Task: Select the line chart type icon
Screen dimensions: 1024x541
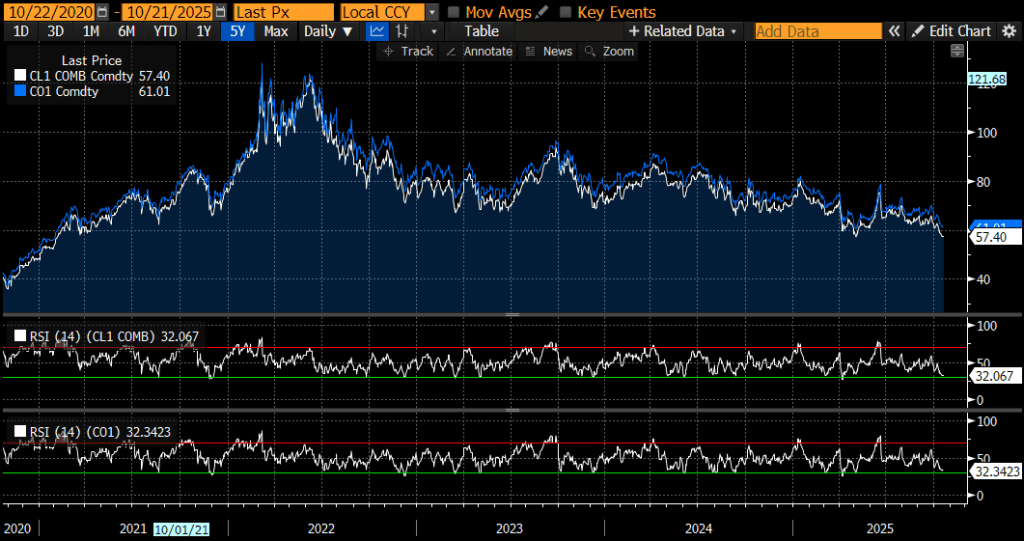Action: pyautogui.click(x=377, y=31)
